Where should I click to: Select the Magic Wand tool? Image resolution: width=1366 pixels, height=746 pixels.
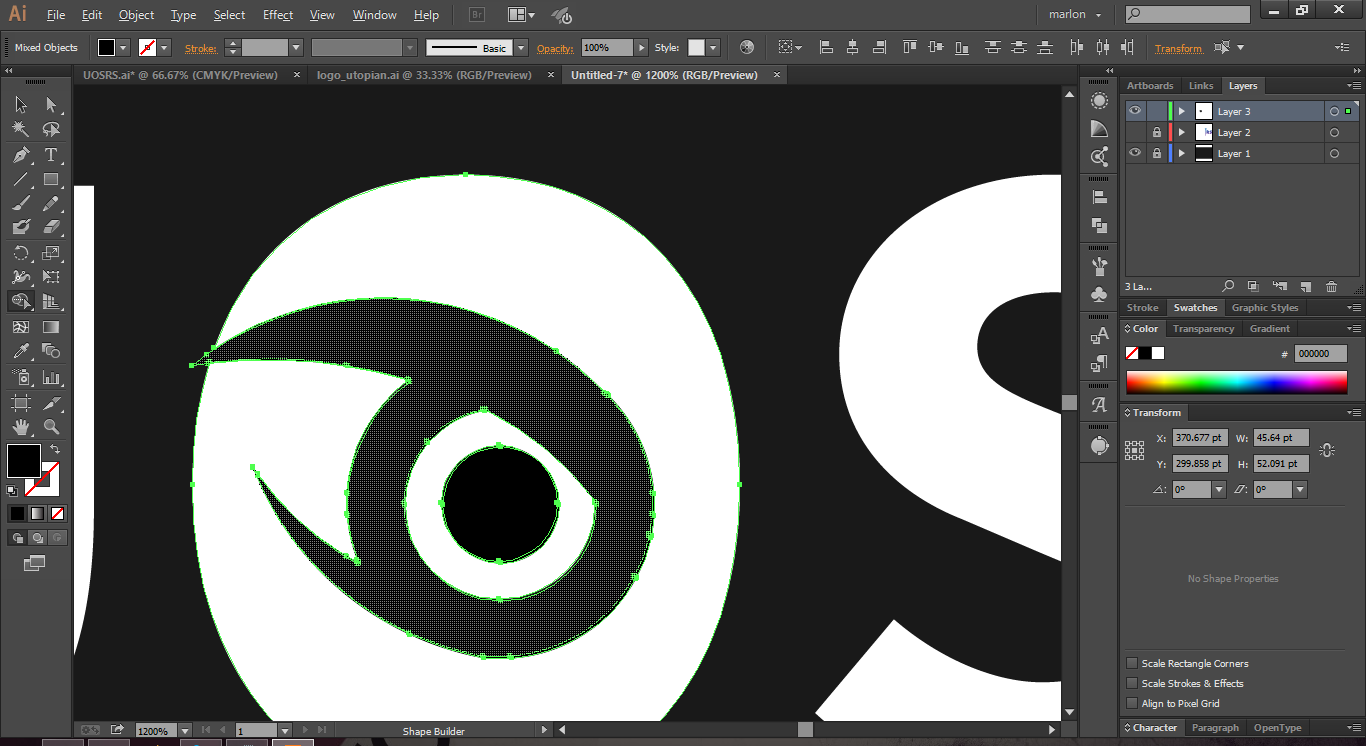pyautogui.click(x=21, y=130)
